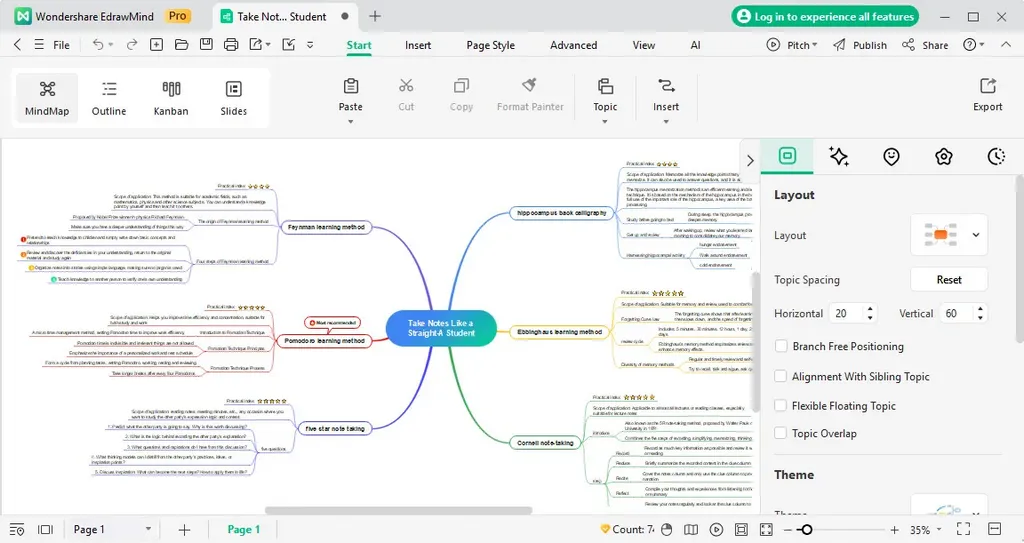Expand the Topic dropdown arrow
1024x543 pixels.
point(605,122)
